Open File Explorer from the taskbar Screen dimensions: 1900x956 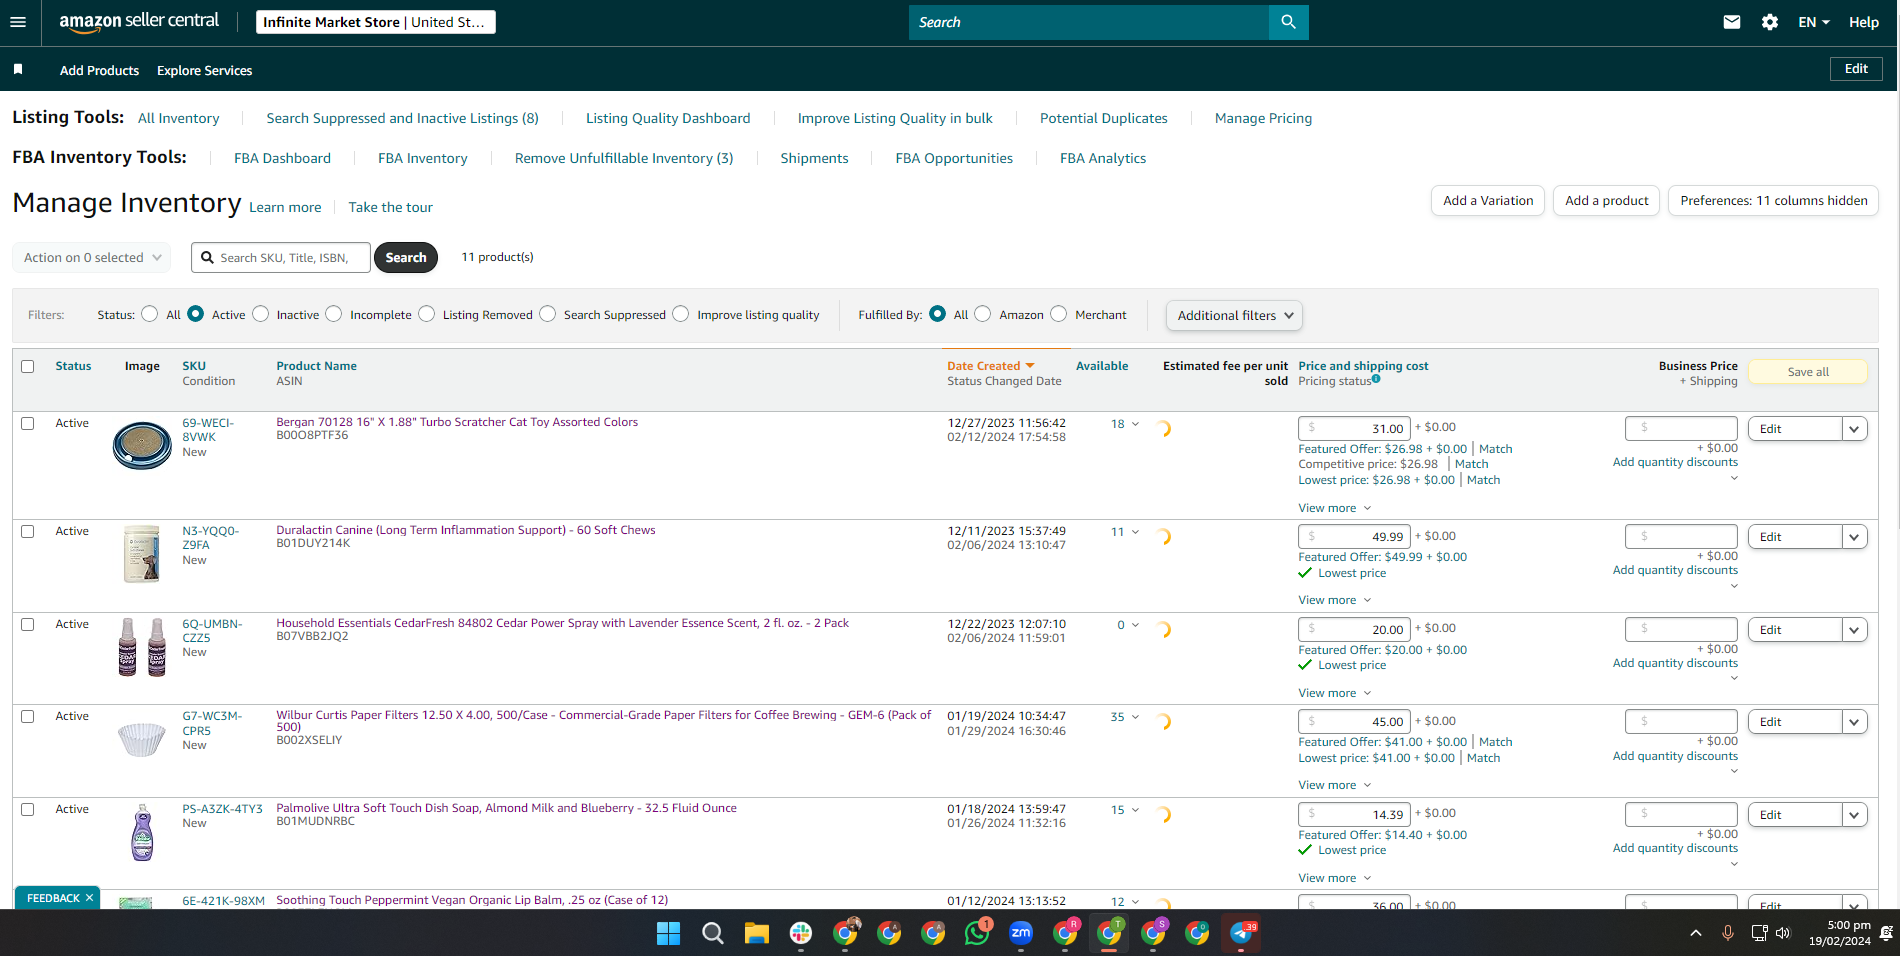click(x=757, y=933)
